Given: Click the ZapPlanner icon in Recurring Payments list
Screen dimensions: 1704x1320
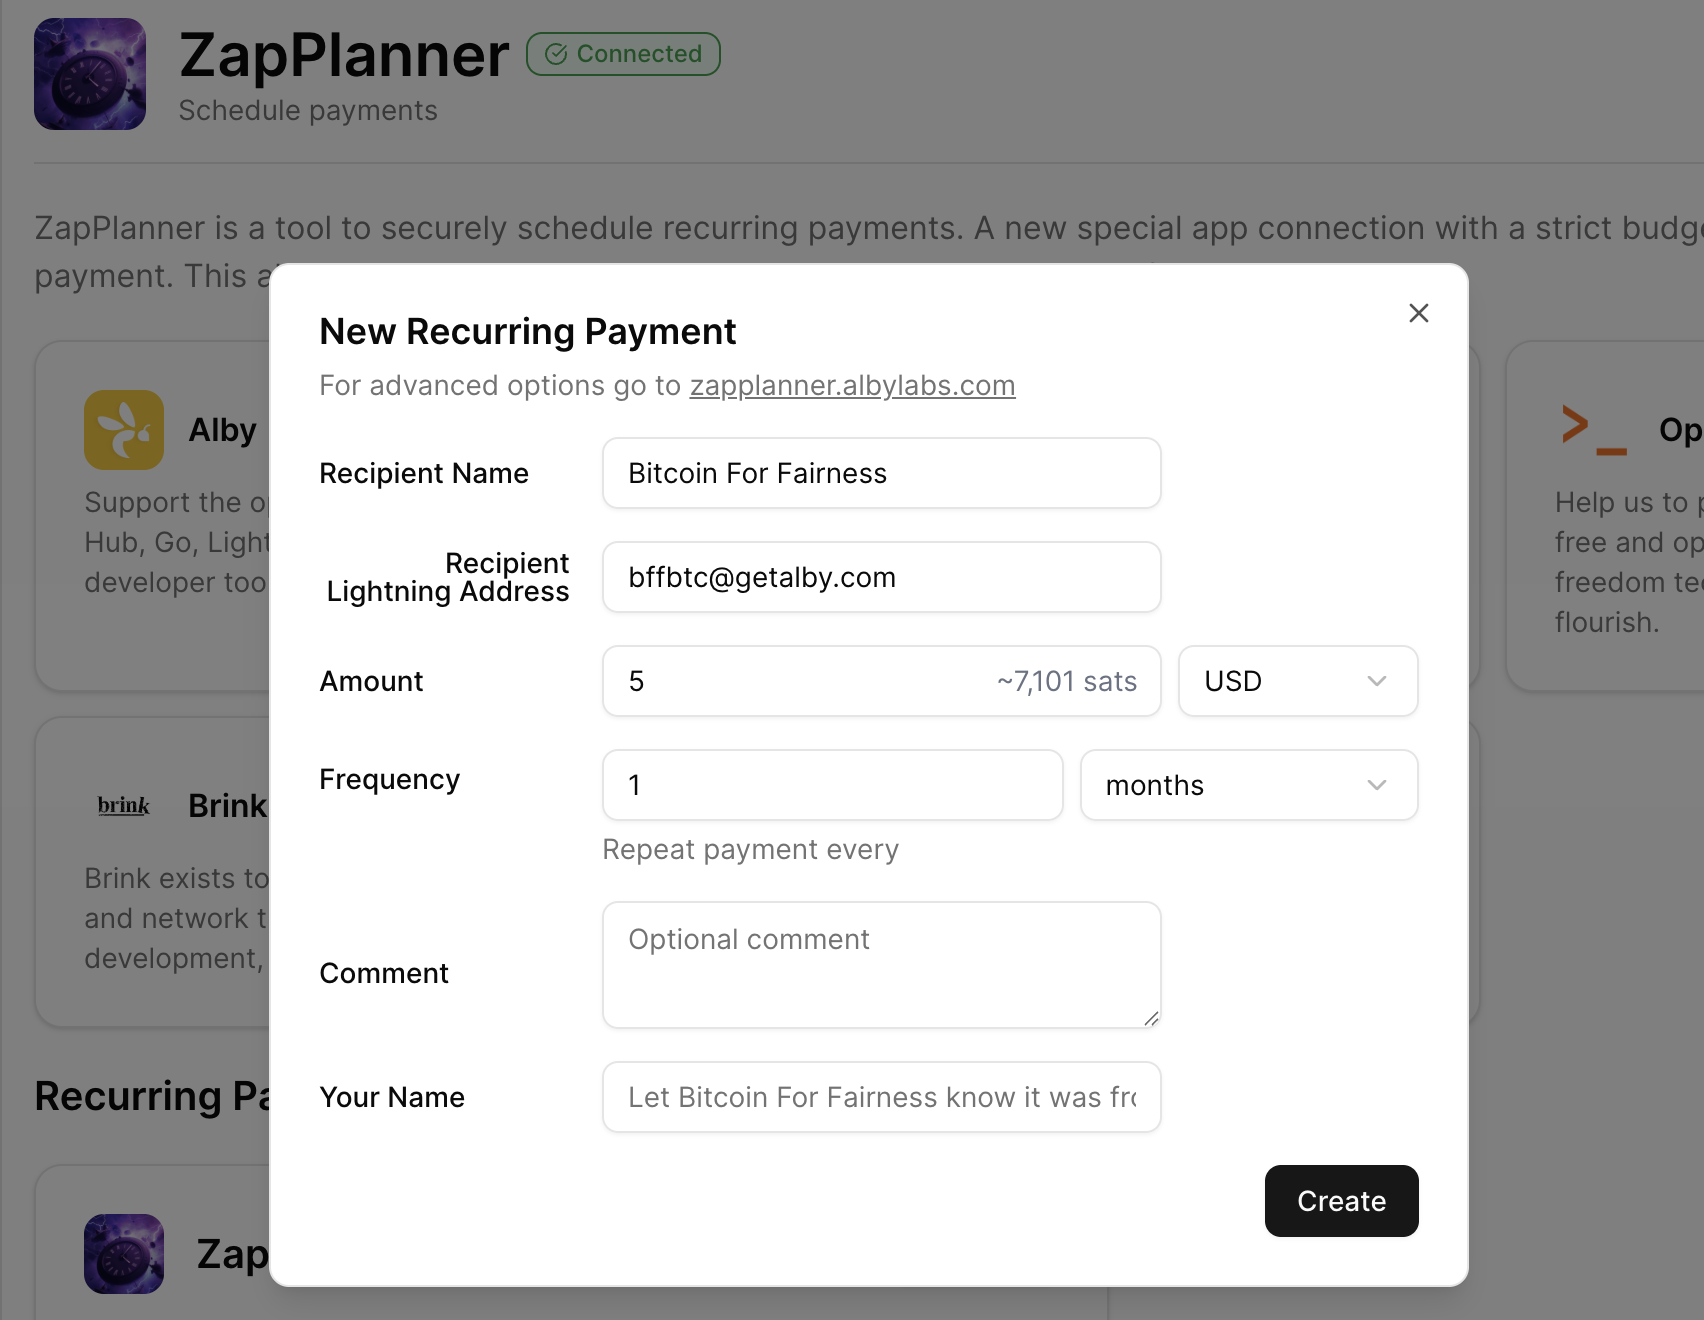Looking at the screenshot, I should click(x=124, y=1253).
